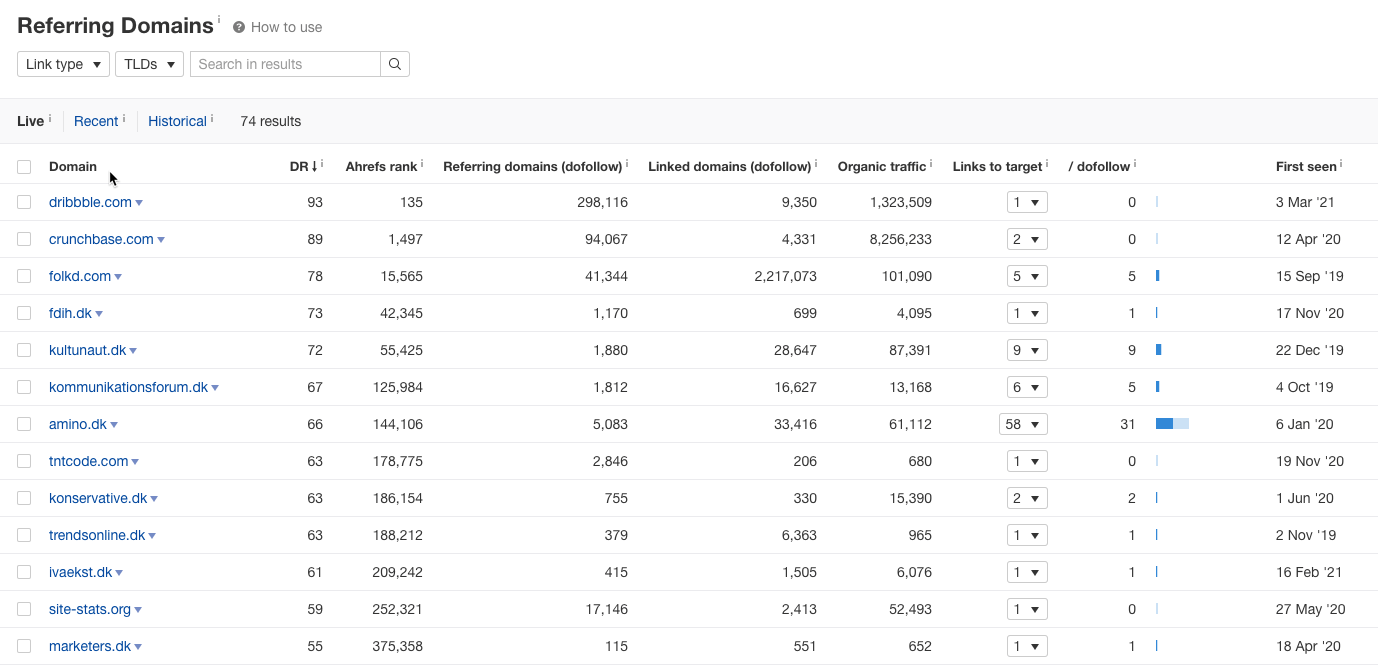The width and height of the screenshot is (1378, 670).
Task: Open links-to-target dropdown for crunchbase.com
Action: point(1027,239)
